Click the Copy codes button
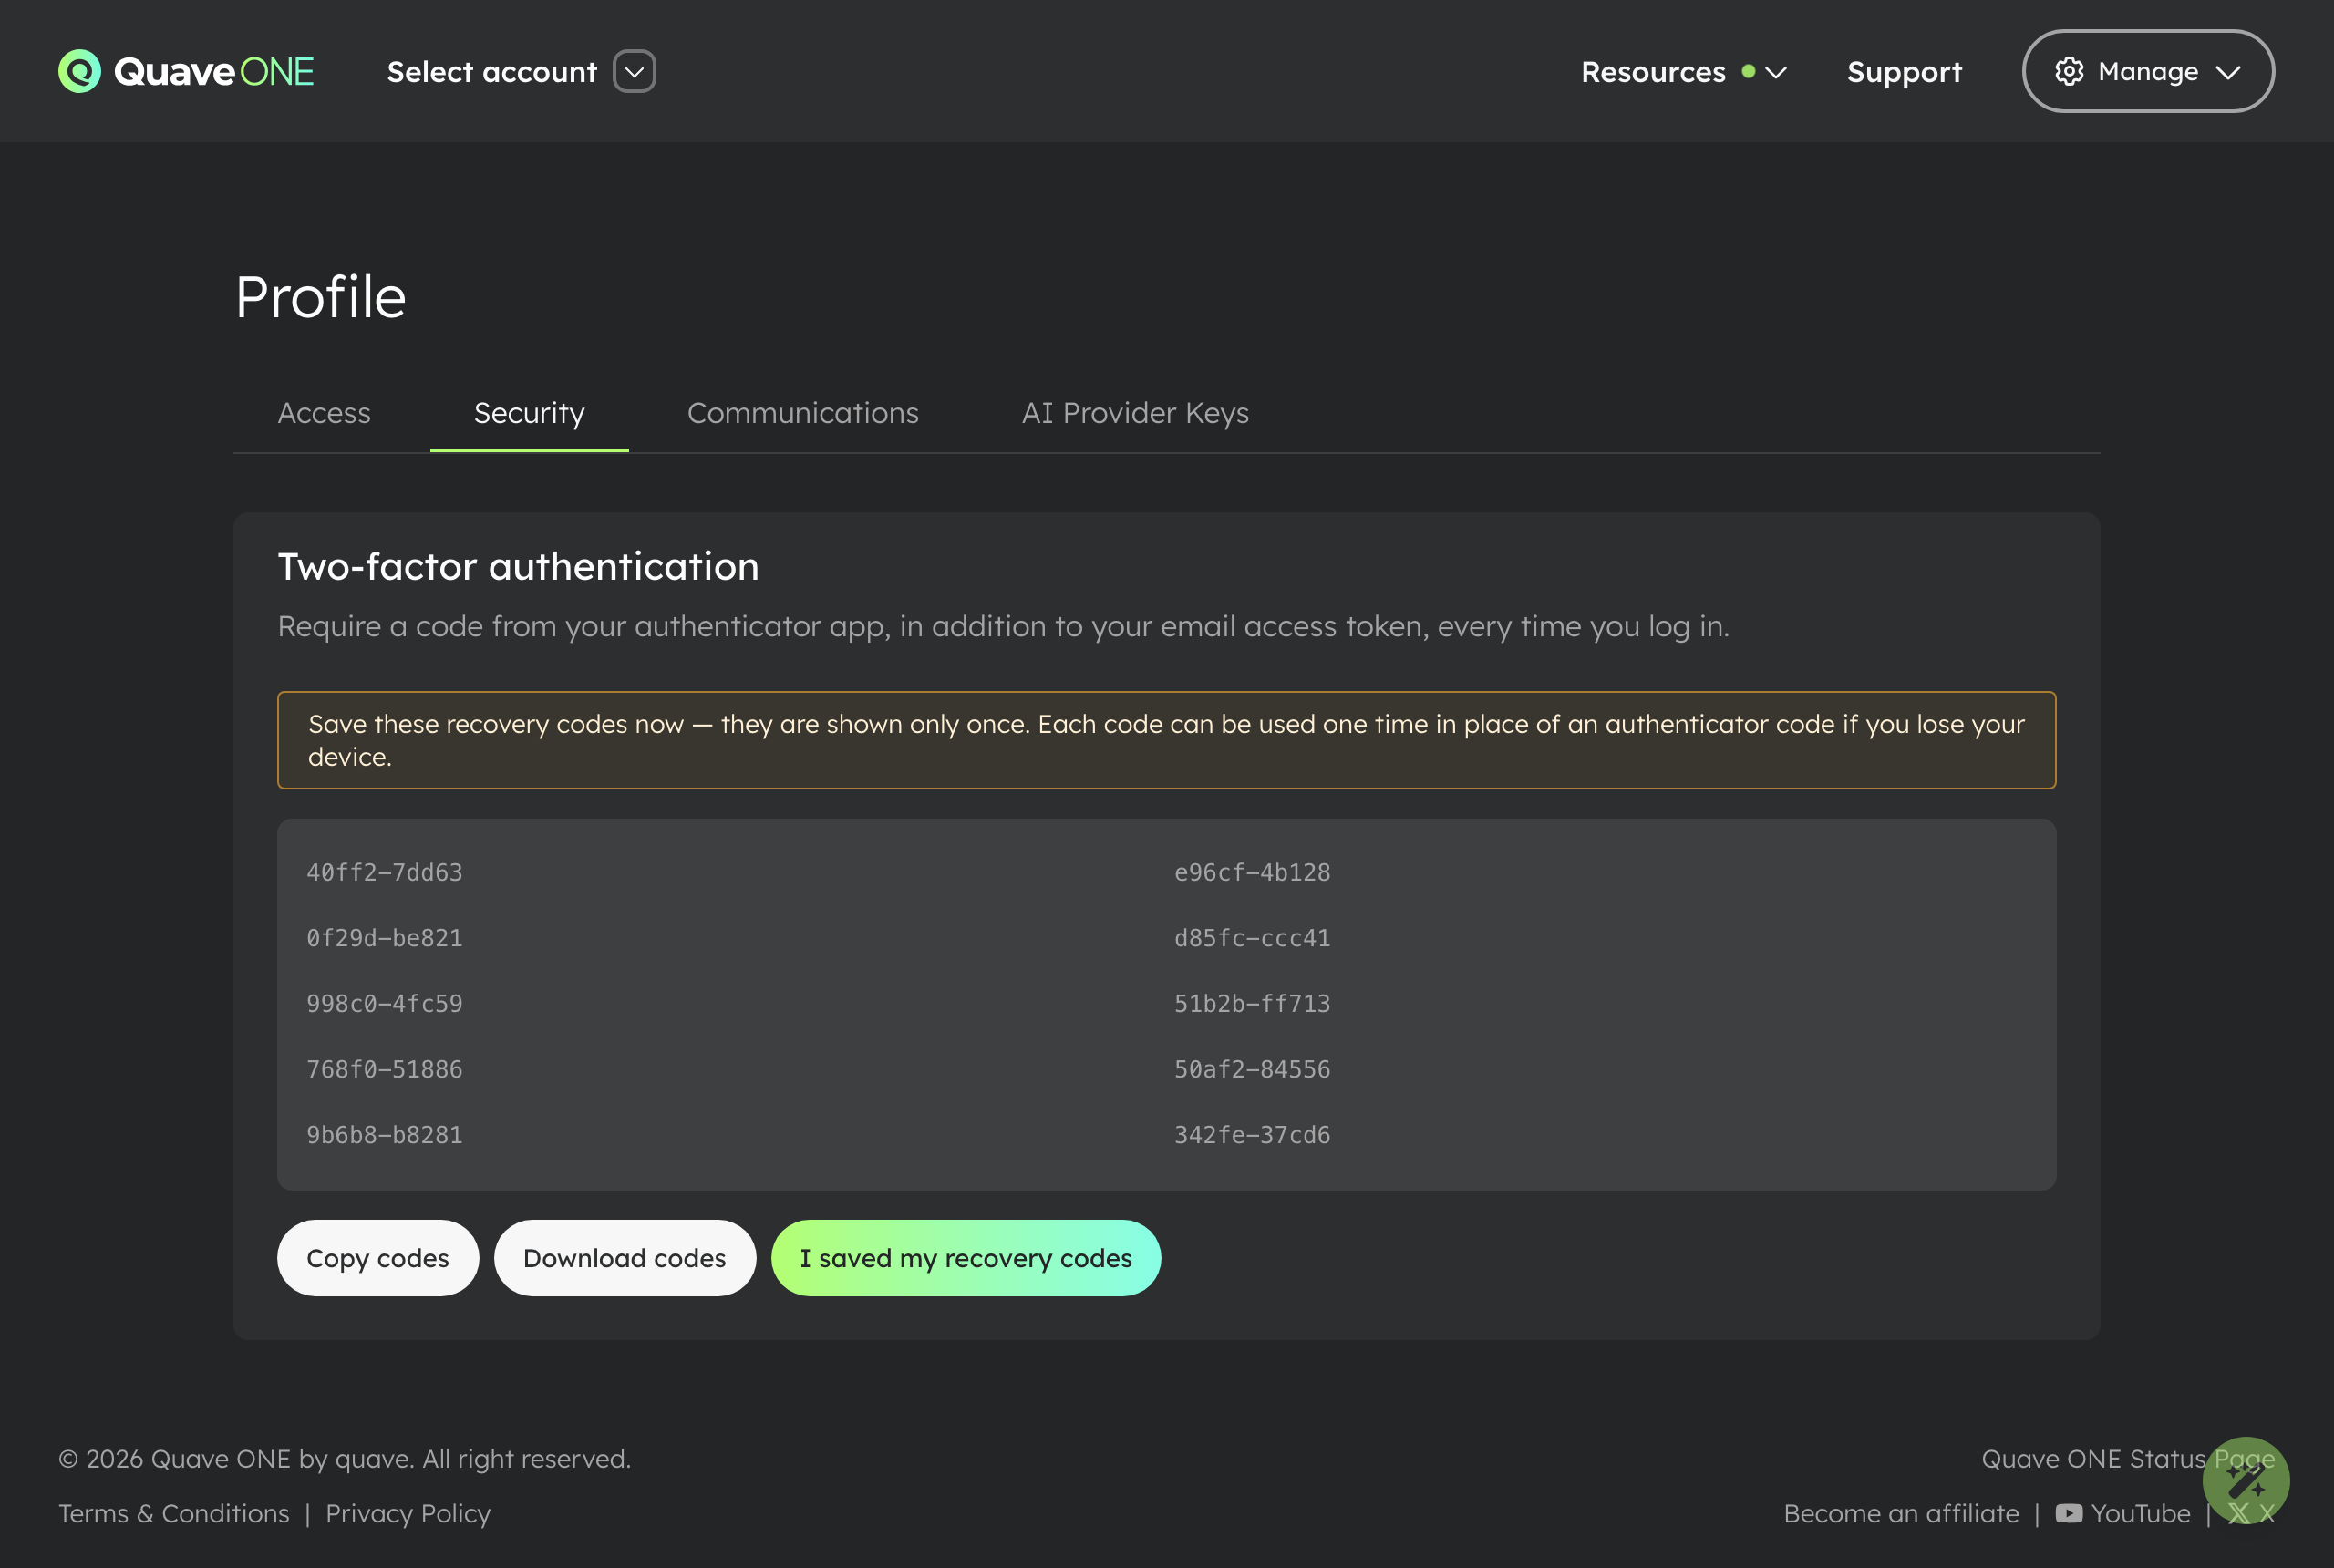The image size is (2334, 1568). 378,1258
